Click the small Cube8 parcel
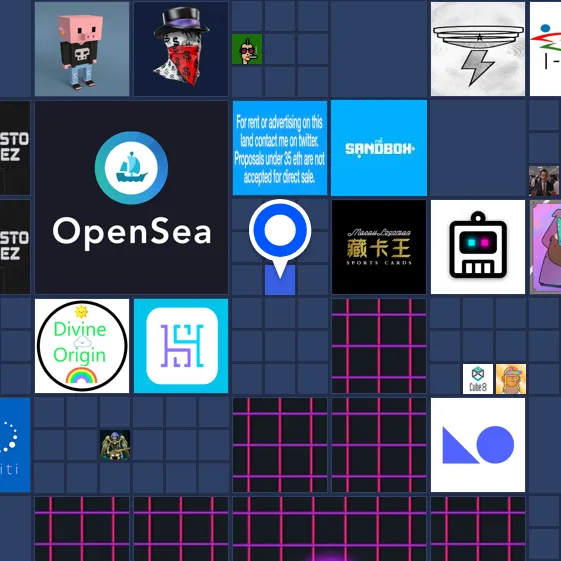The image size is (561, 561). (x=478, y=379)
